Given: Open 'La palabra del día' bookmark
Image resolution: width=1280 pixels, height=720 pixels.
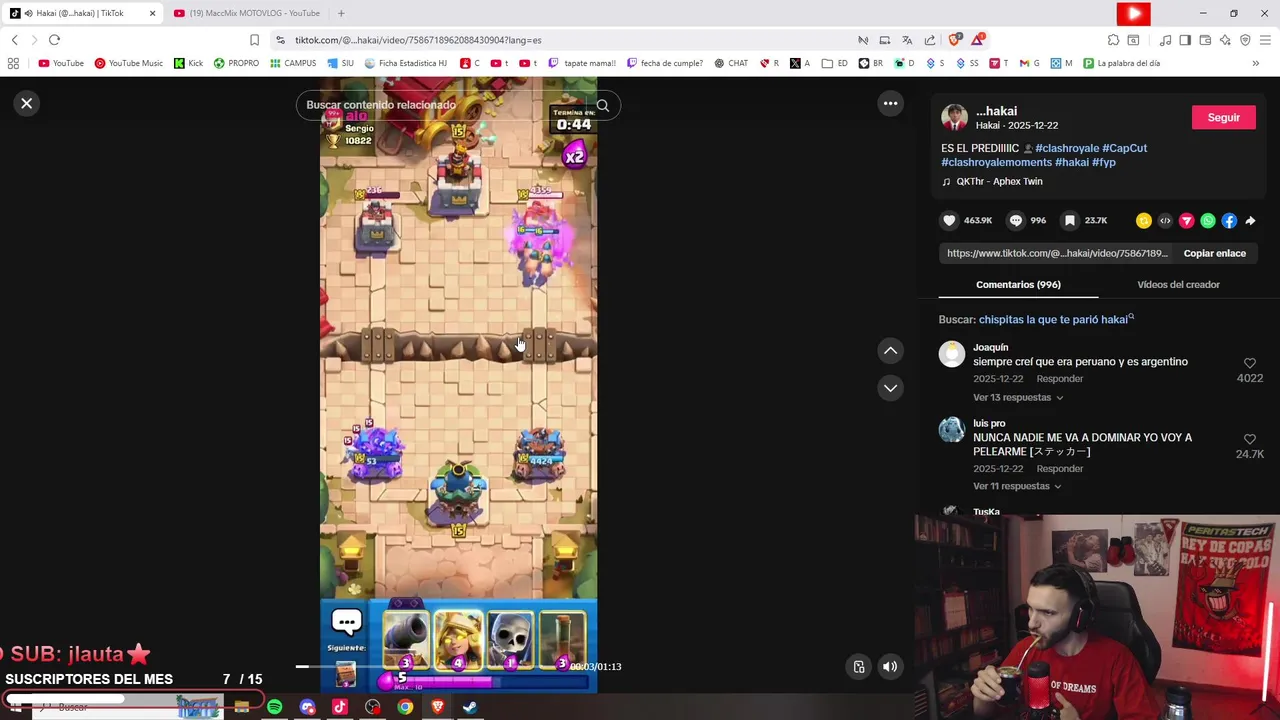Looking at the screenshot, I should point(1121,63).
